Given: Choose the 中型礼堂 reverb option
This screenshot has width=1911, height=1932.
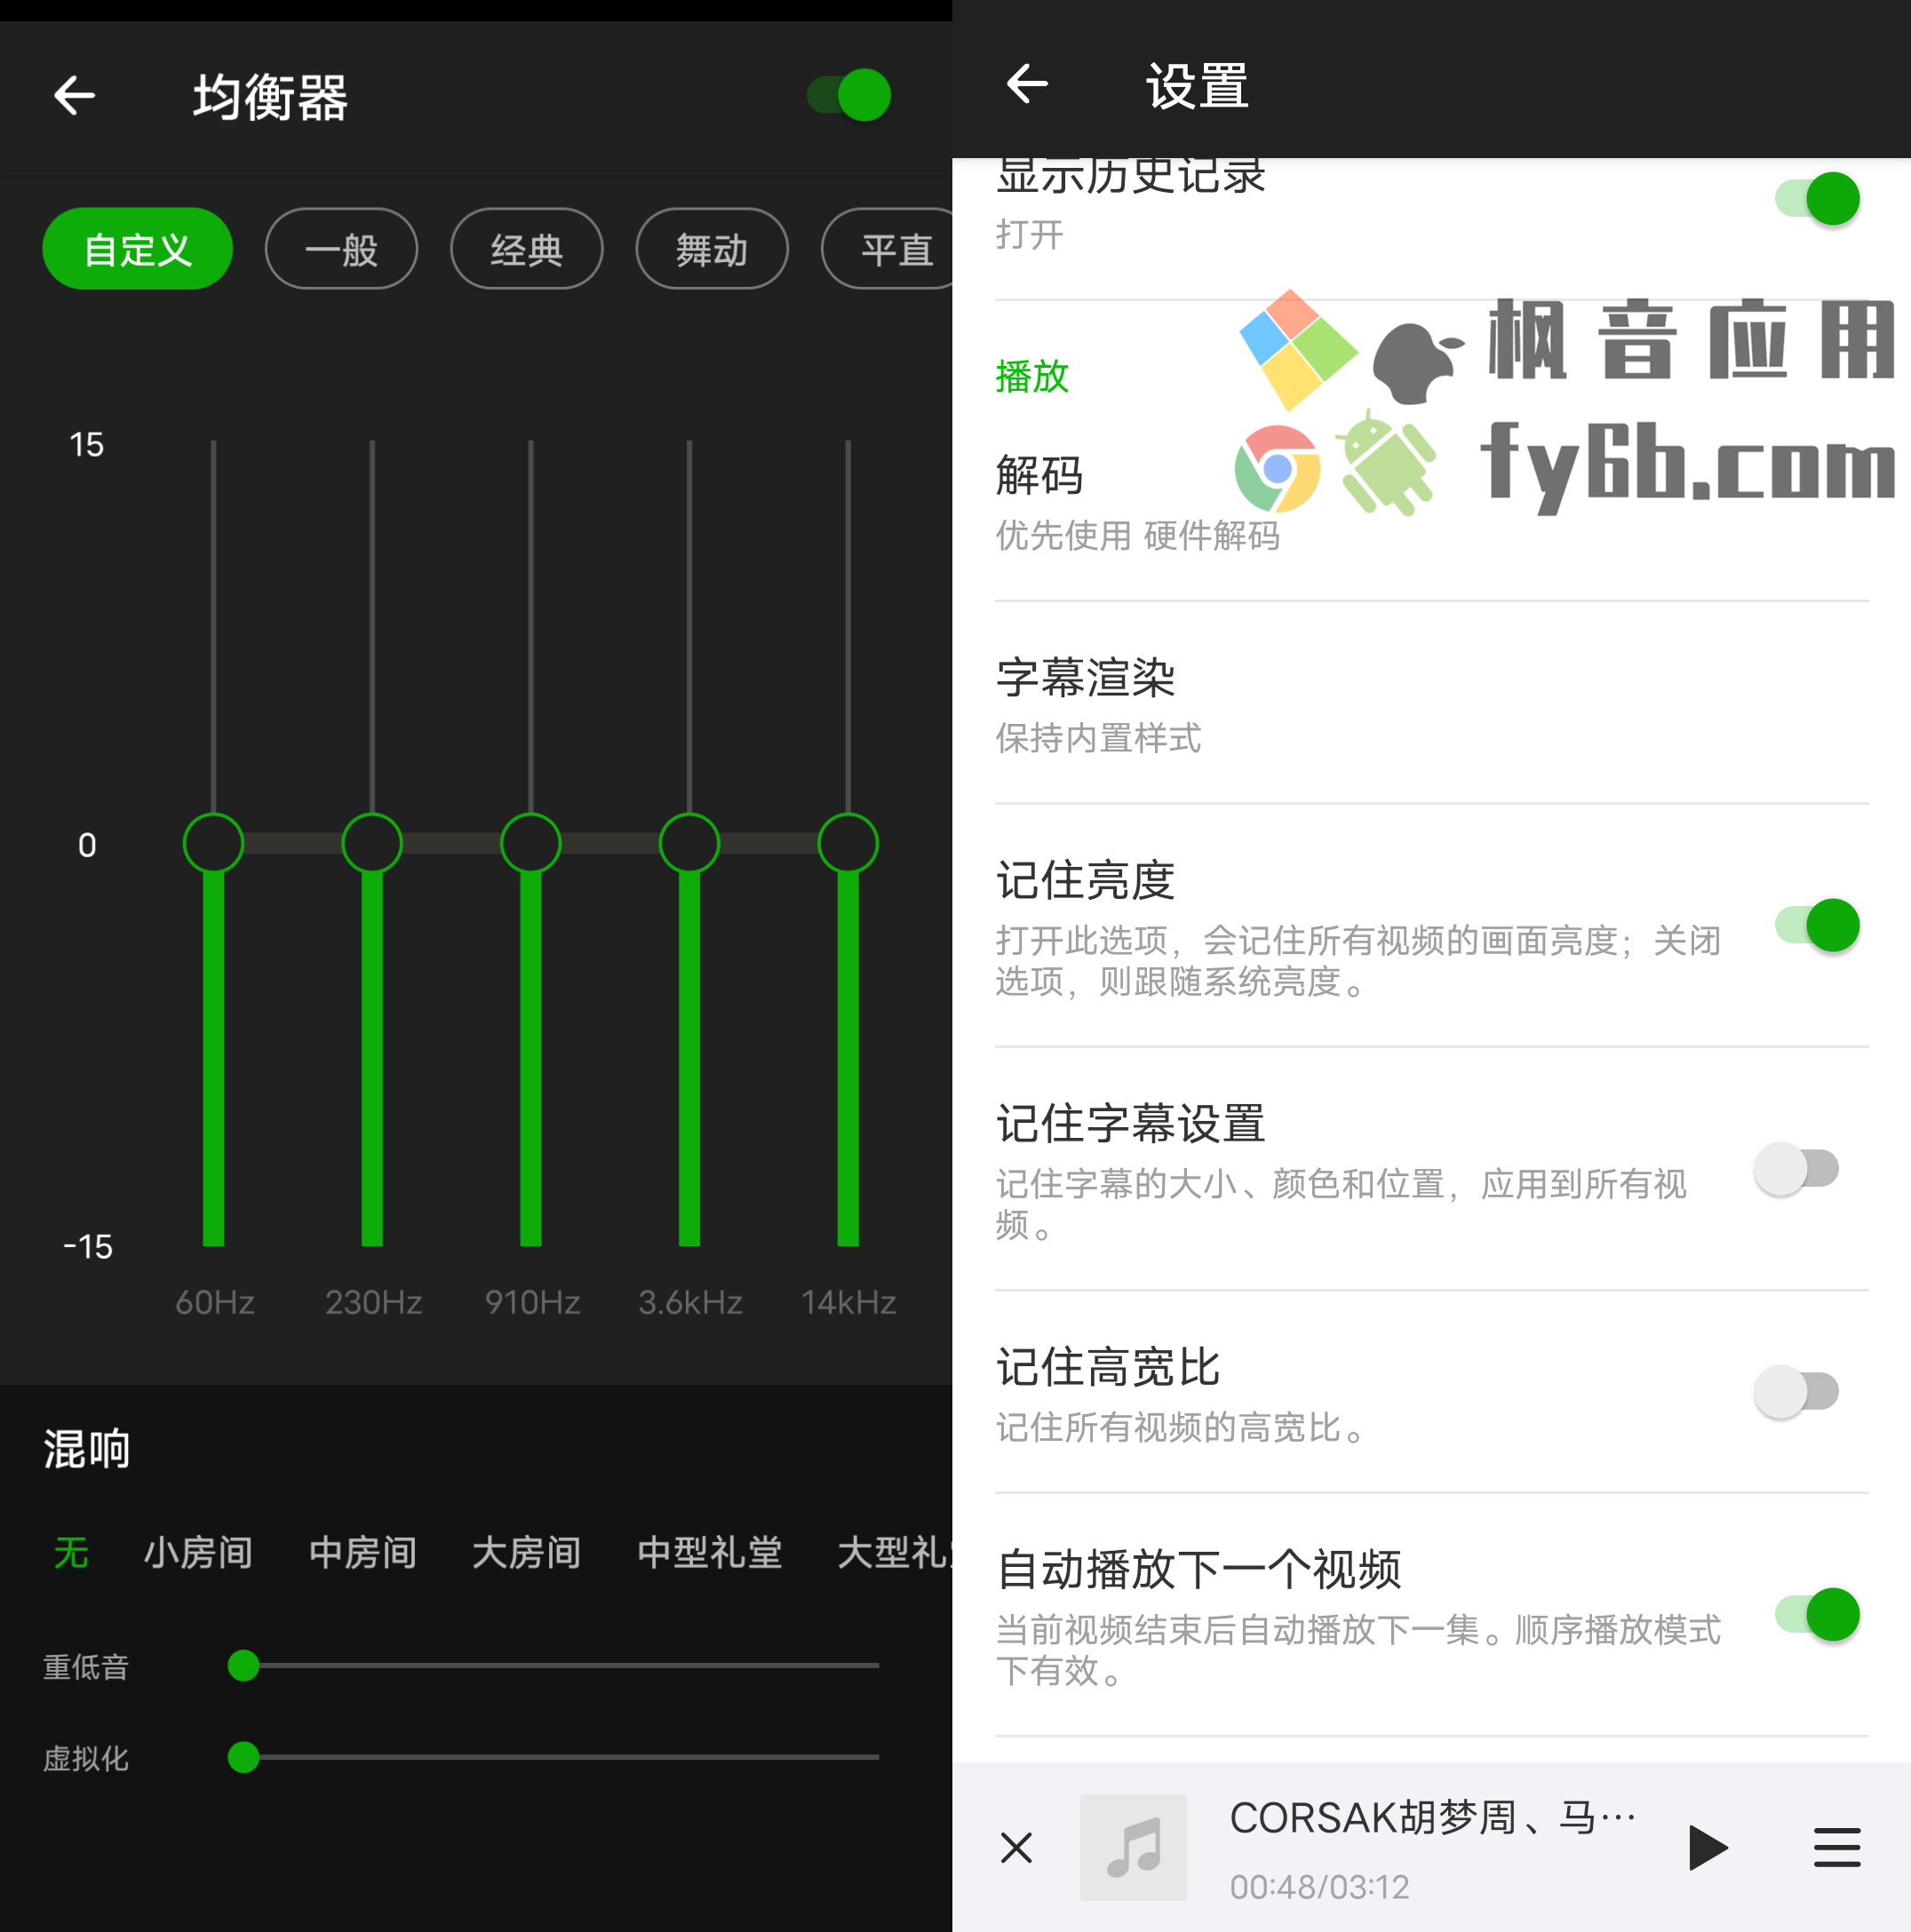Looking at the screenshot, I should point(710,1552).
